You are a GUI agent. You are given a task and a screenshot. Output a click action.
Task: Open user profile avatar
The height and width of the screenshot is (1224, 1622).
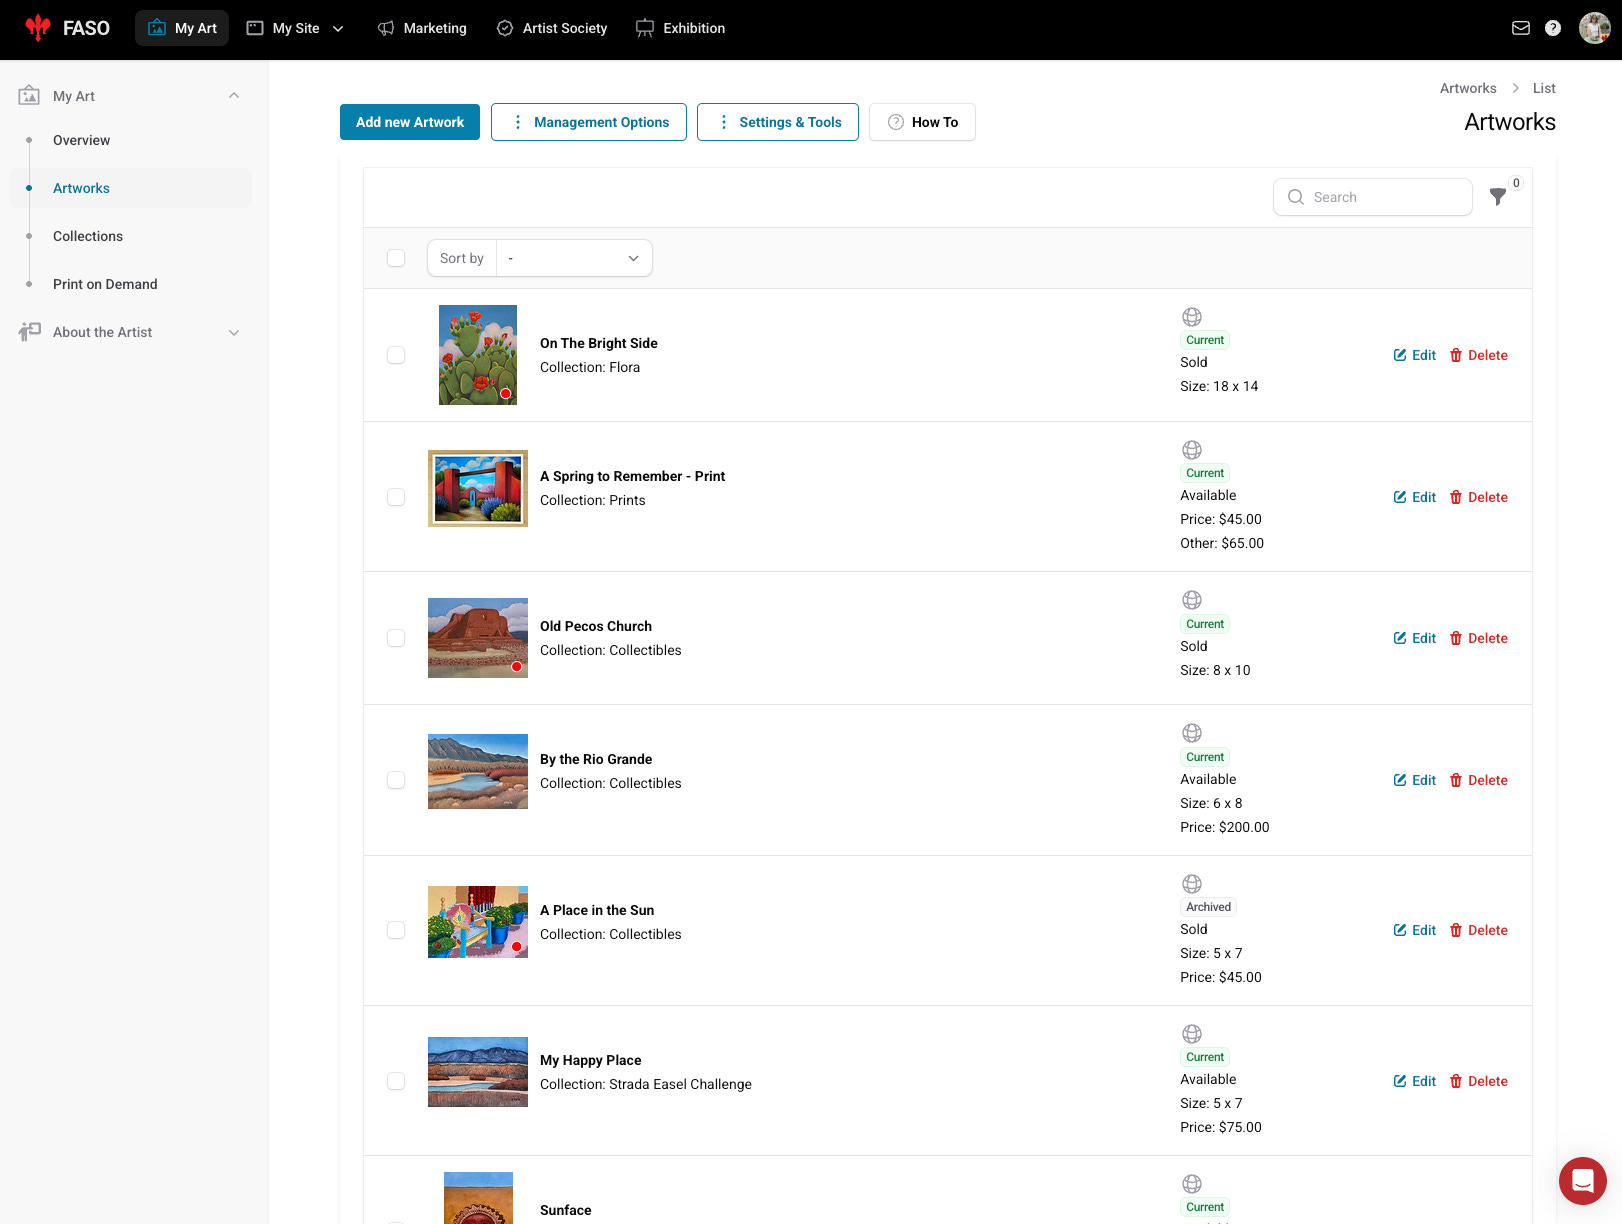[1594, 28]
